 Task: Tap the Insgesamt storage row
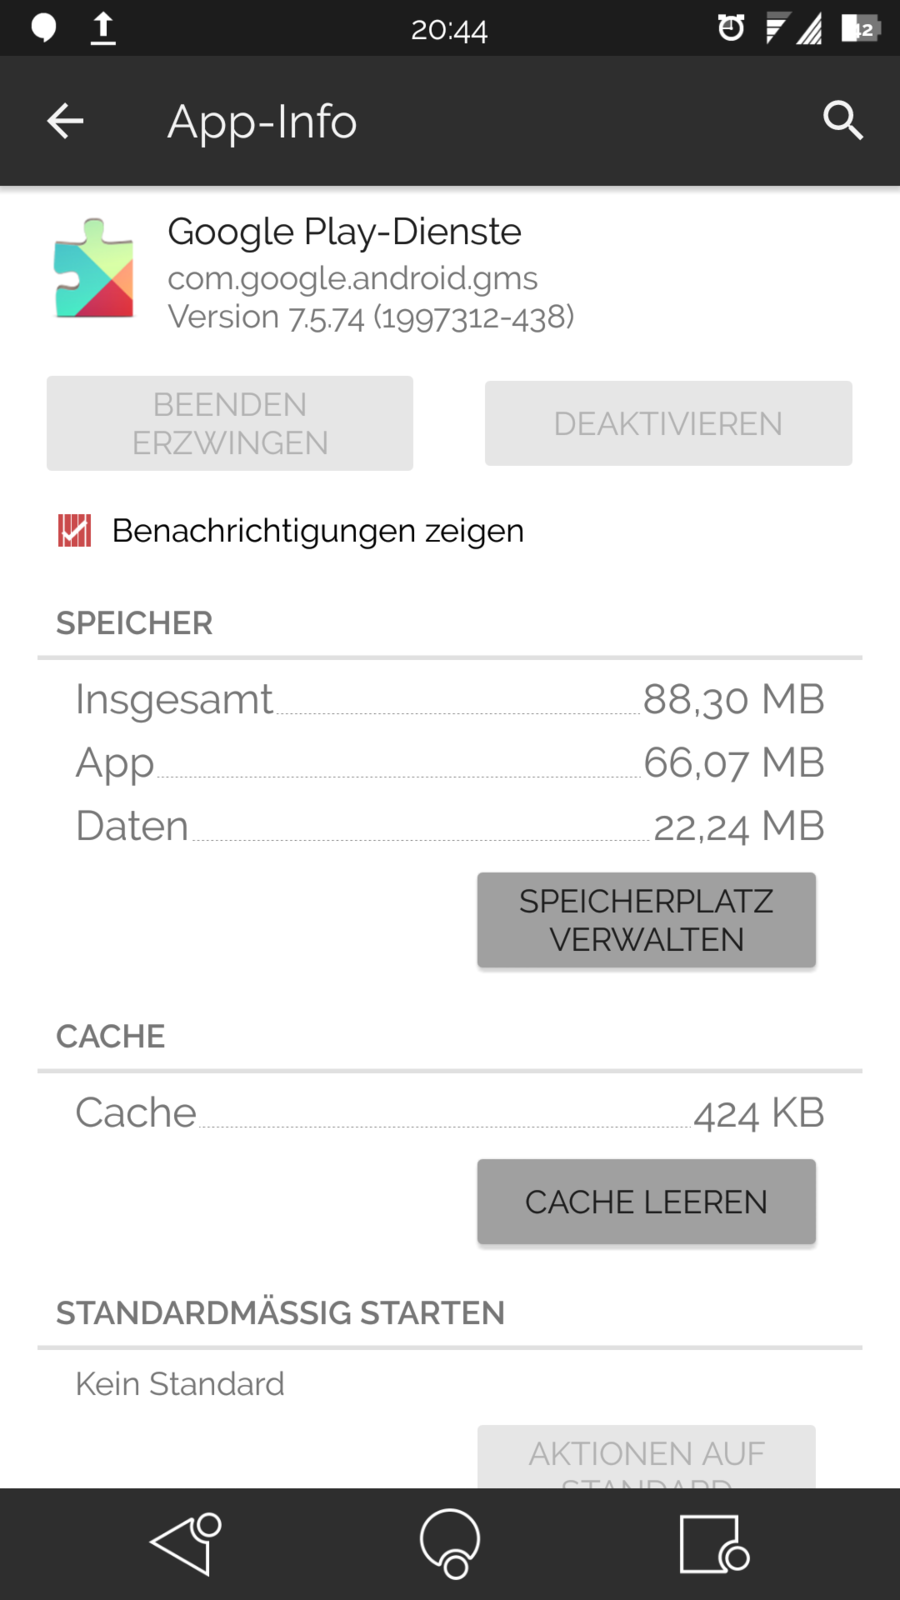tap(450, 700)
